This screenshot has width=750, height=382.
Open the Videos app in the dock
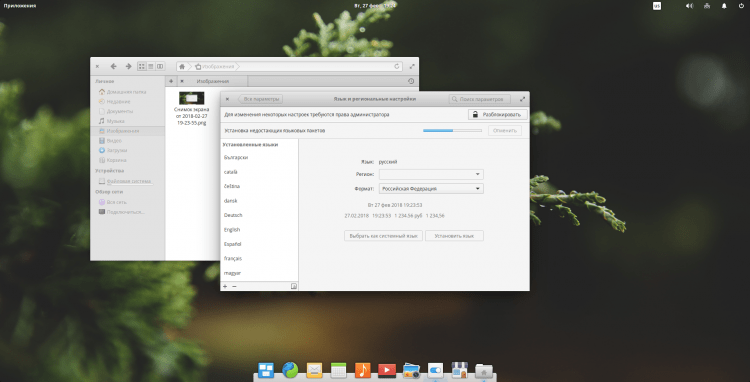point(386,371)
